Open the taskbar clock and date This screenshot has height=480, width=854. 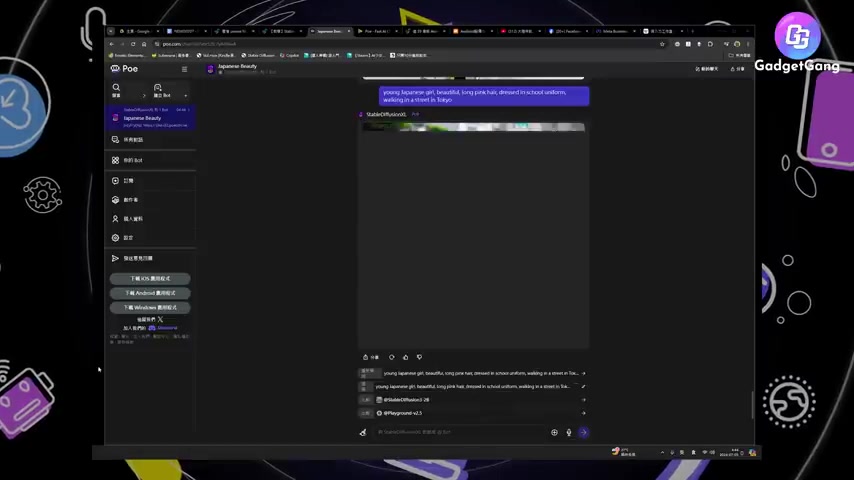point(730,452)
